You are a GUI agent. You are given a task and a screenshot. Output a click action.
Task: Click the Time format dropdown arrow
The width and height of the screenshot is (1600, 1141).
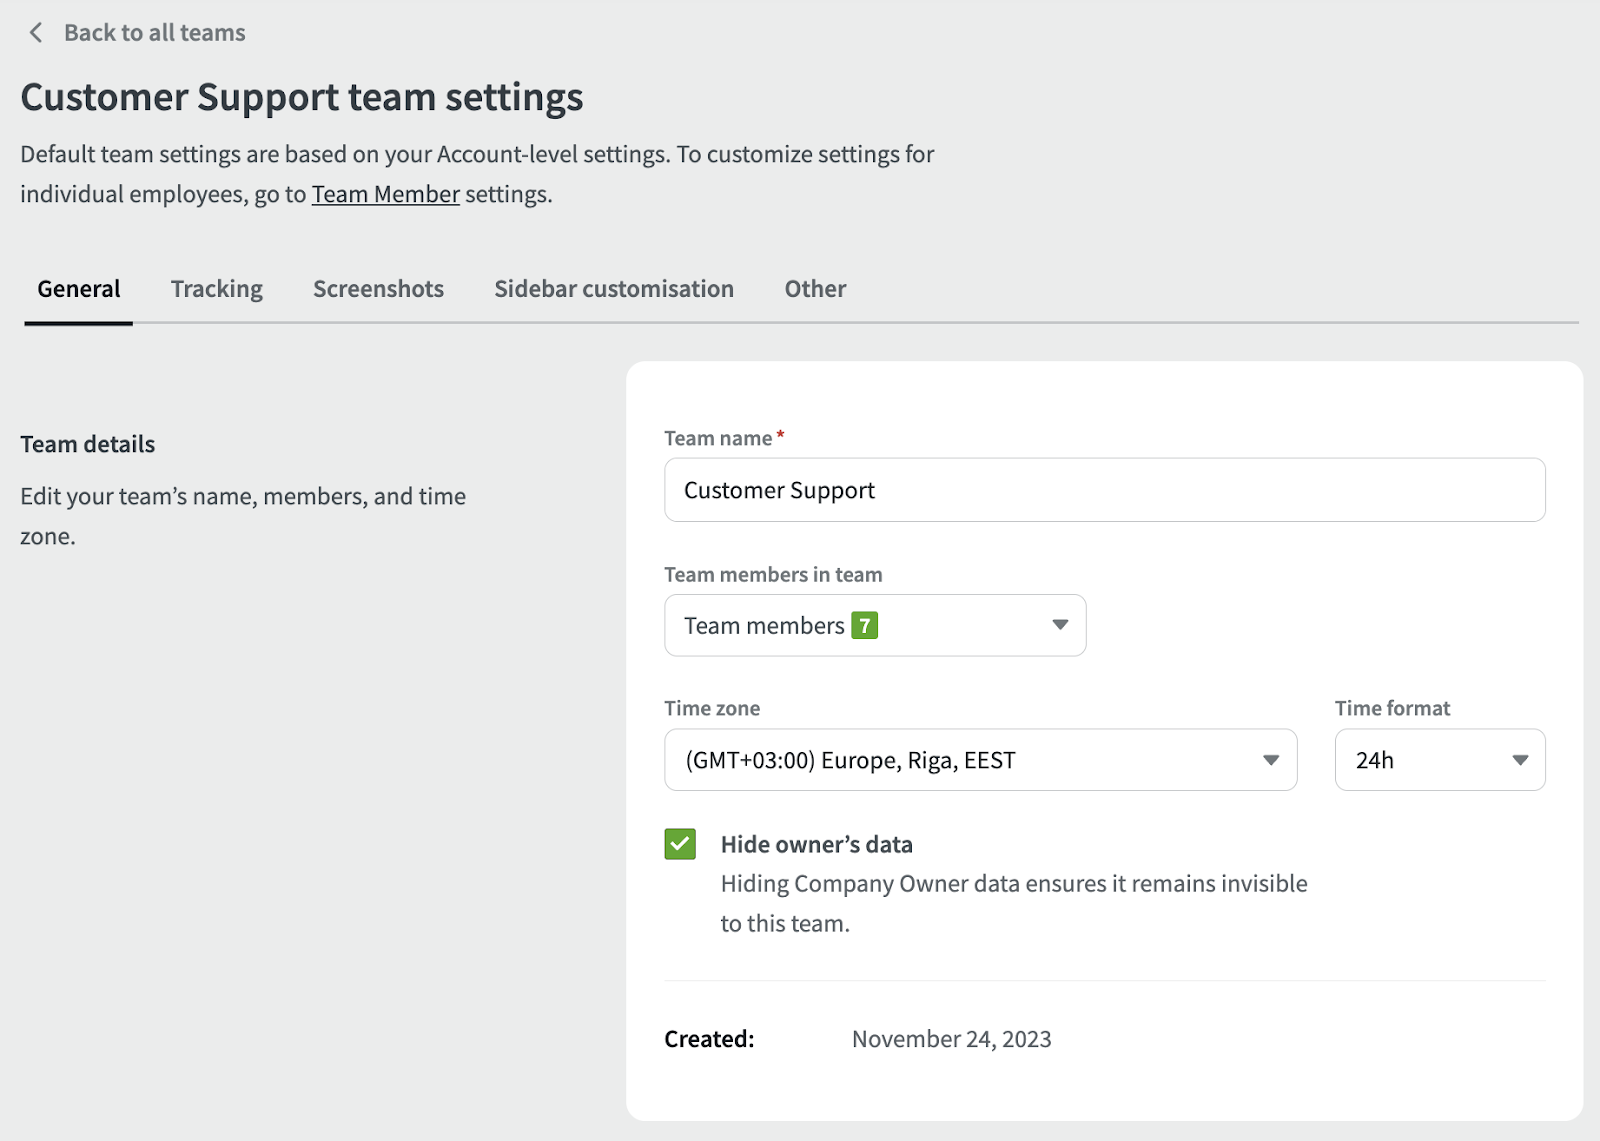click(1519, 760)
